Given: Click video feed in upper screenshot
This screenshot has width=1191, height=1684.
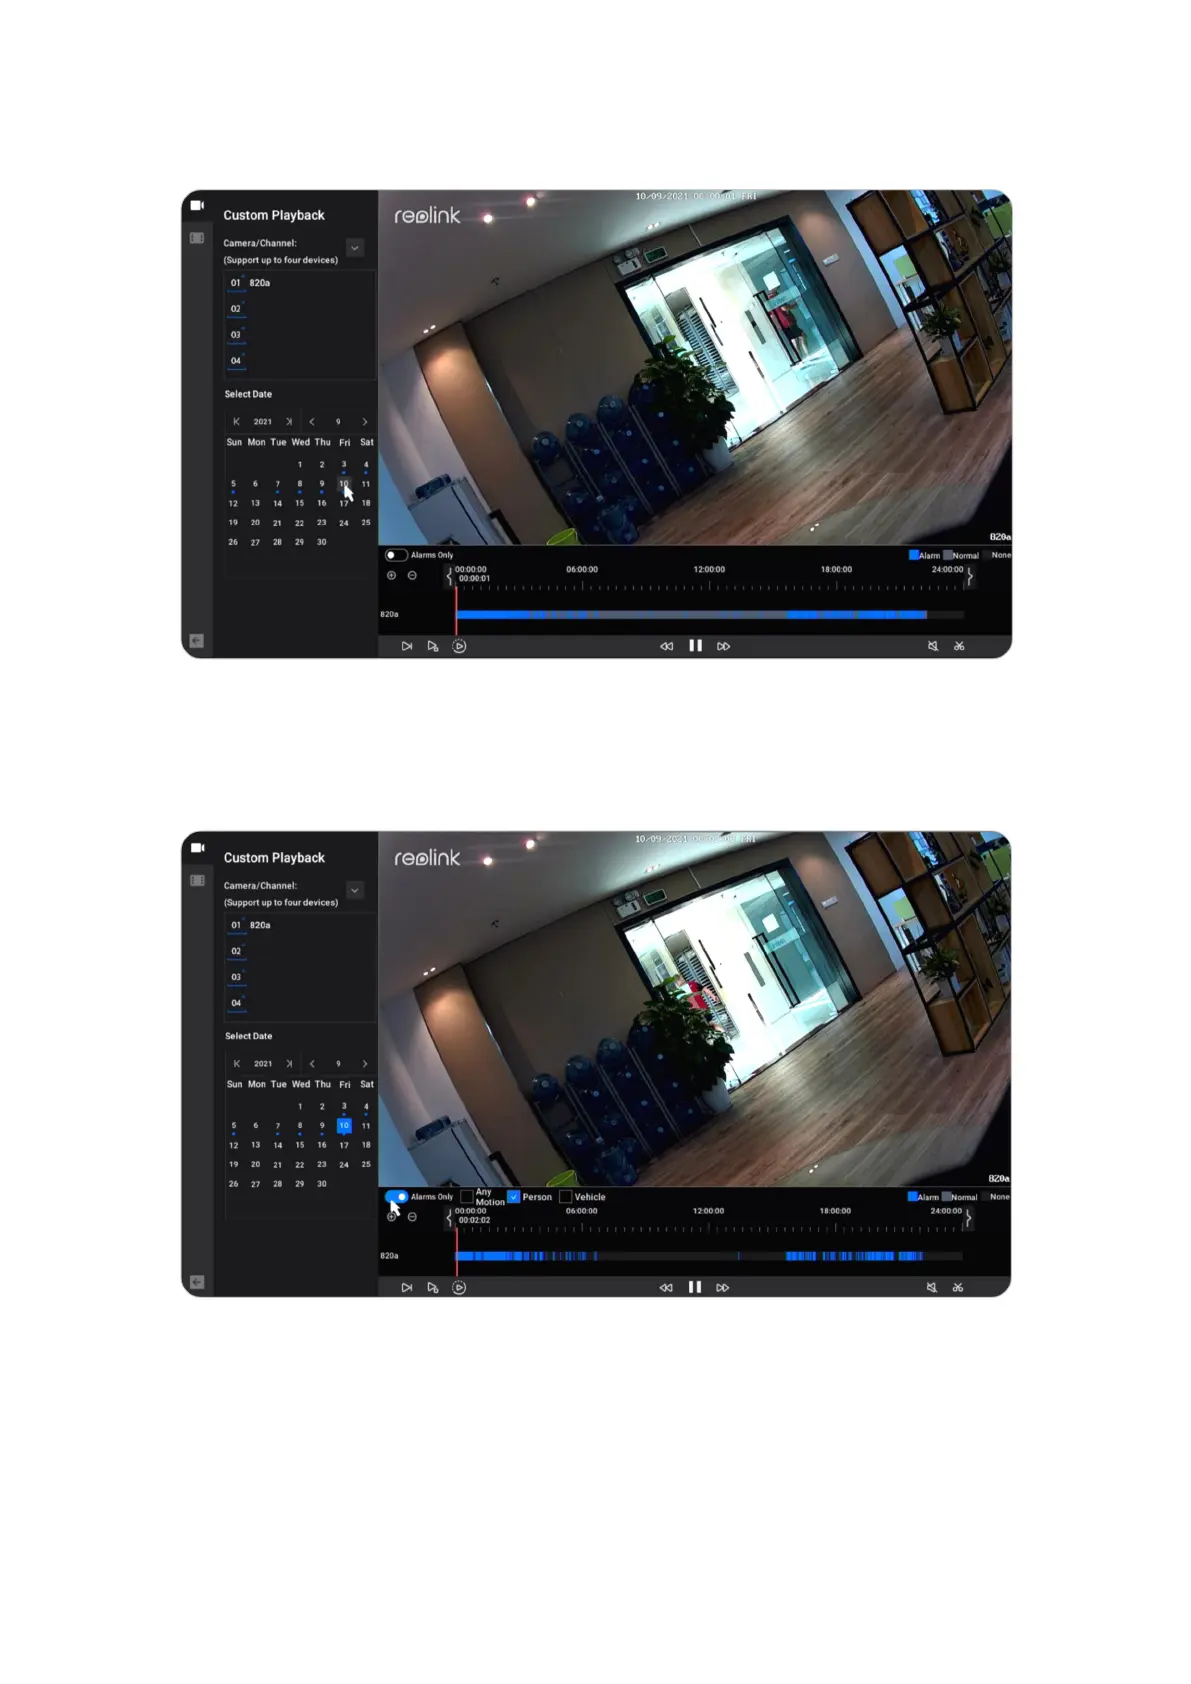Looking at the screenshot, I should tap(695, 367).
